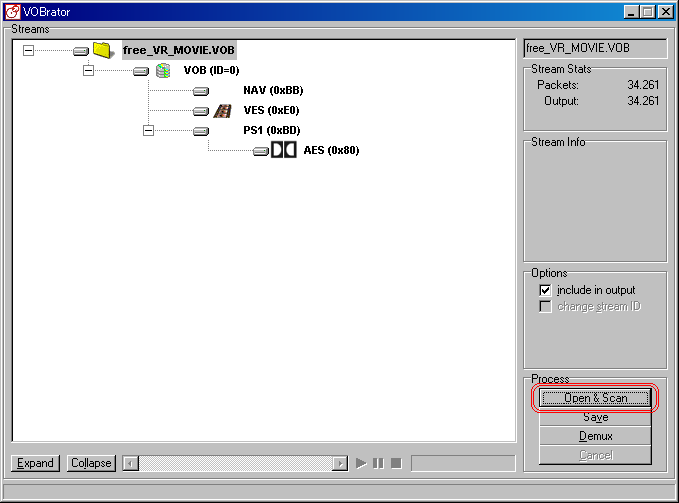Image resolution: width=679 pixels, height=503 pixels.
Task: Click the drive icon in the PS1 (0xBD) row
Action: pyautogui.click(x=200, y=131)
